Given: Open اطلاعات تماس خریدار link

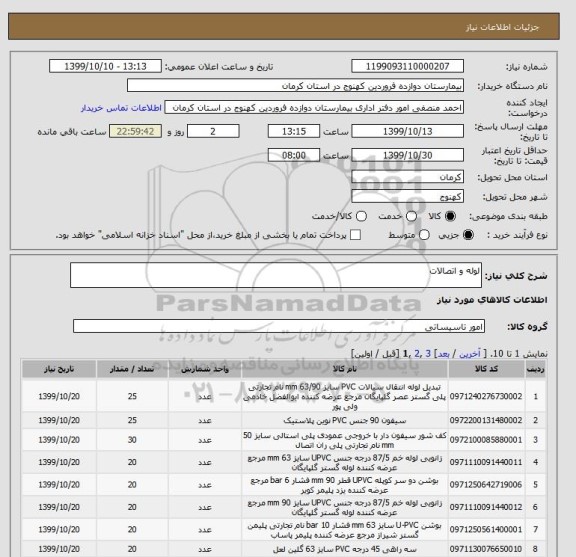Looking at the screenshot, I should (121, 108).
